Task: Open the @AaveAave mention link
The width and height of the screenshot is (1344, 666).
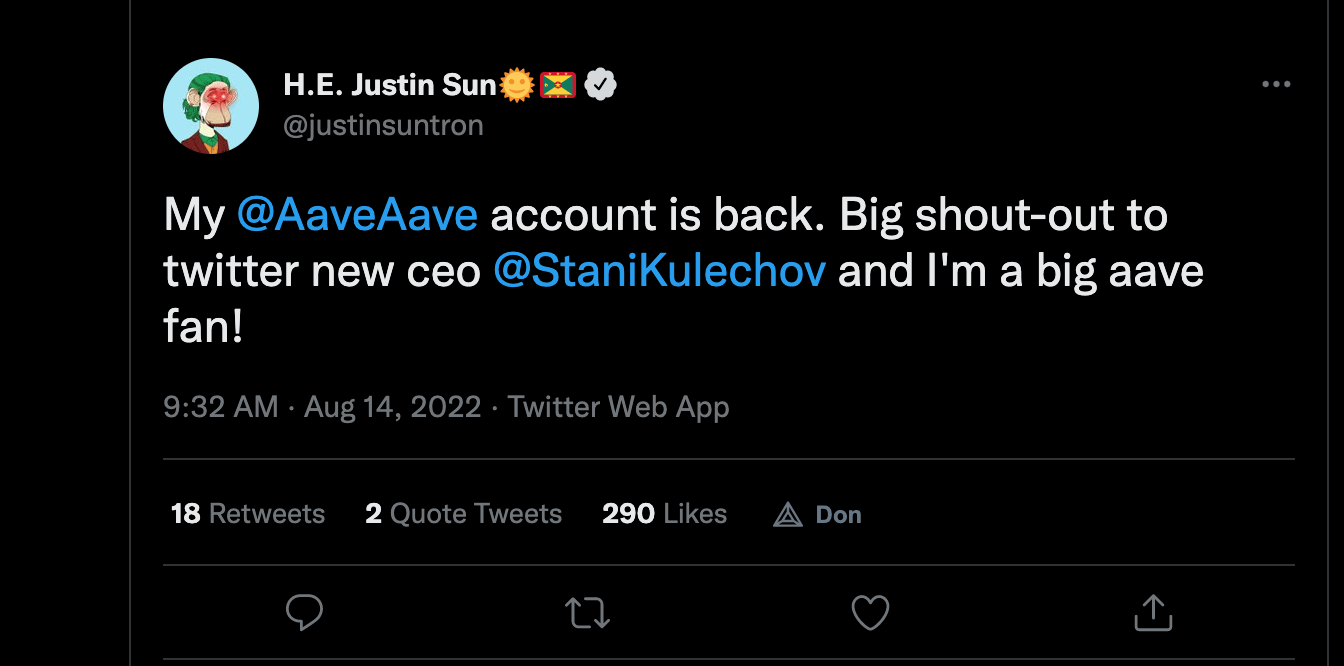Action: pos(357,216)
